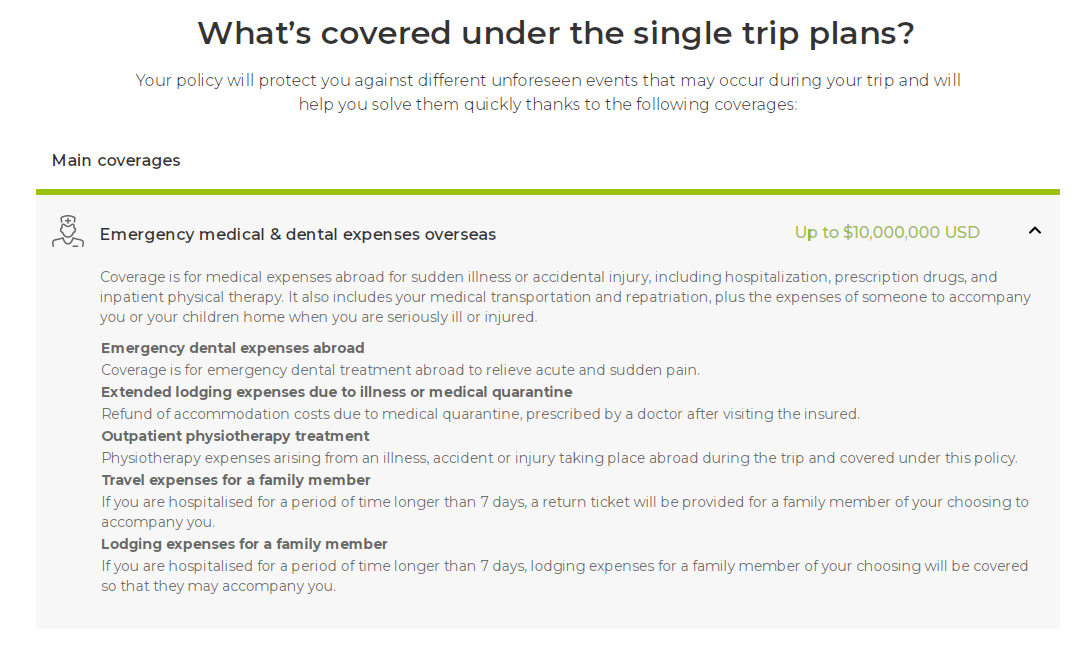Click 'Travel expenses for a family member' subheading
This screenshot has width=1083, height=645.
[x=236, y=480]
